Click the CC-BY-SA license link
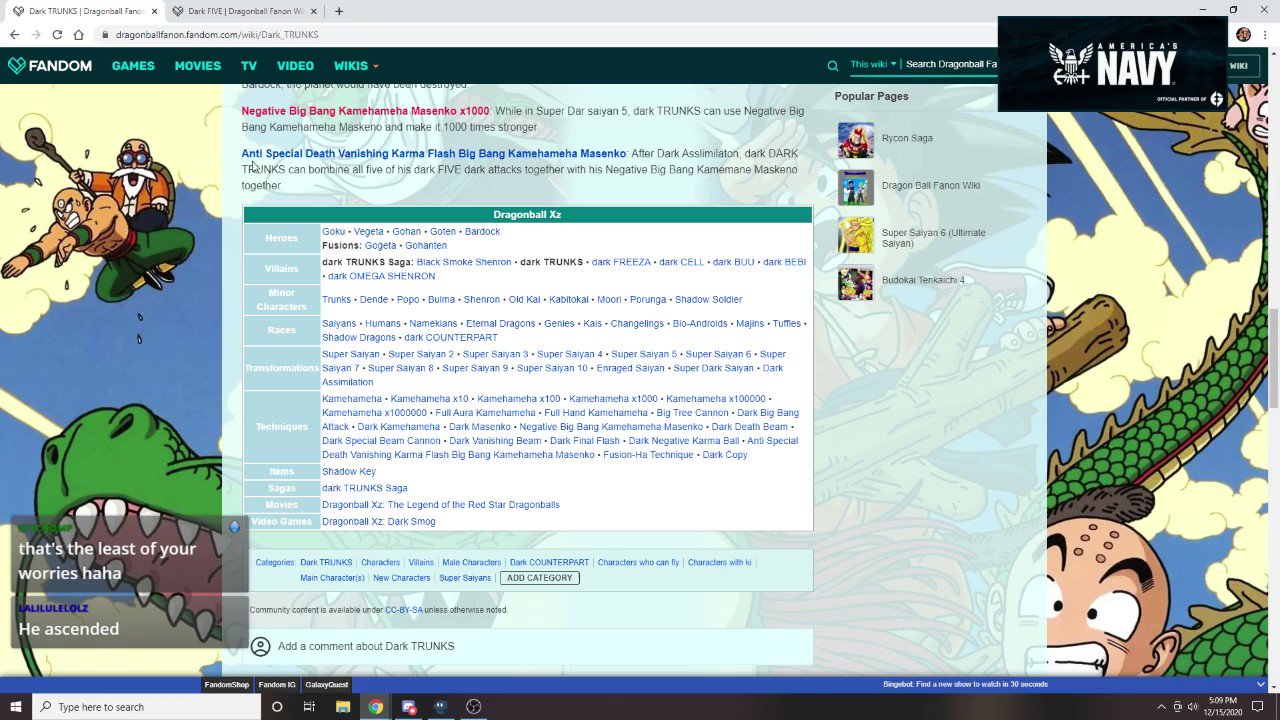This screenshot has width=1280, height=720. click(404, 610)
